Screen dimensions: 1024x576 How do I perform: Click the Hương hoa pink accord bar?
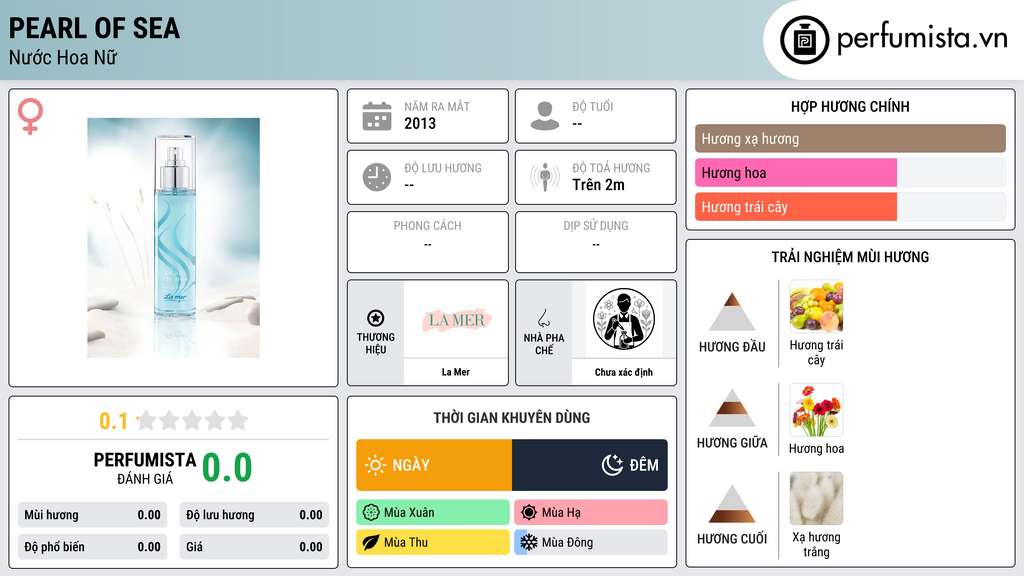(796, 173)
